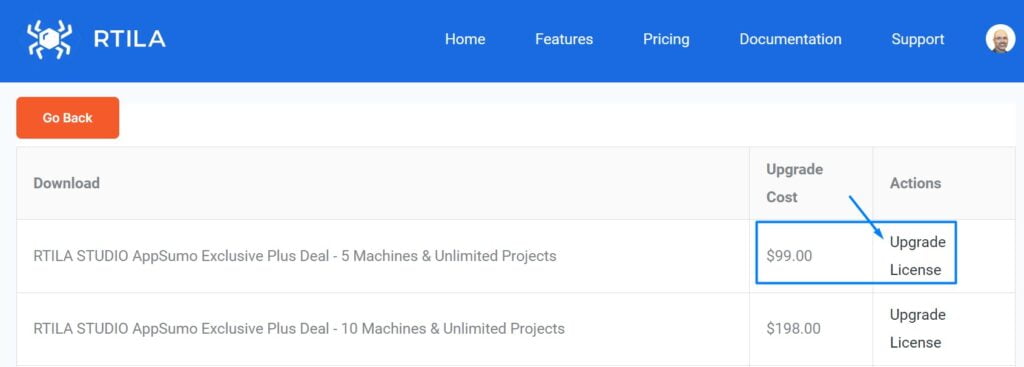Click the $99.00 upgrade cost
The image size is (1024, 367).
click(790, 256)
